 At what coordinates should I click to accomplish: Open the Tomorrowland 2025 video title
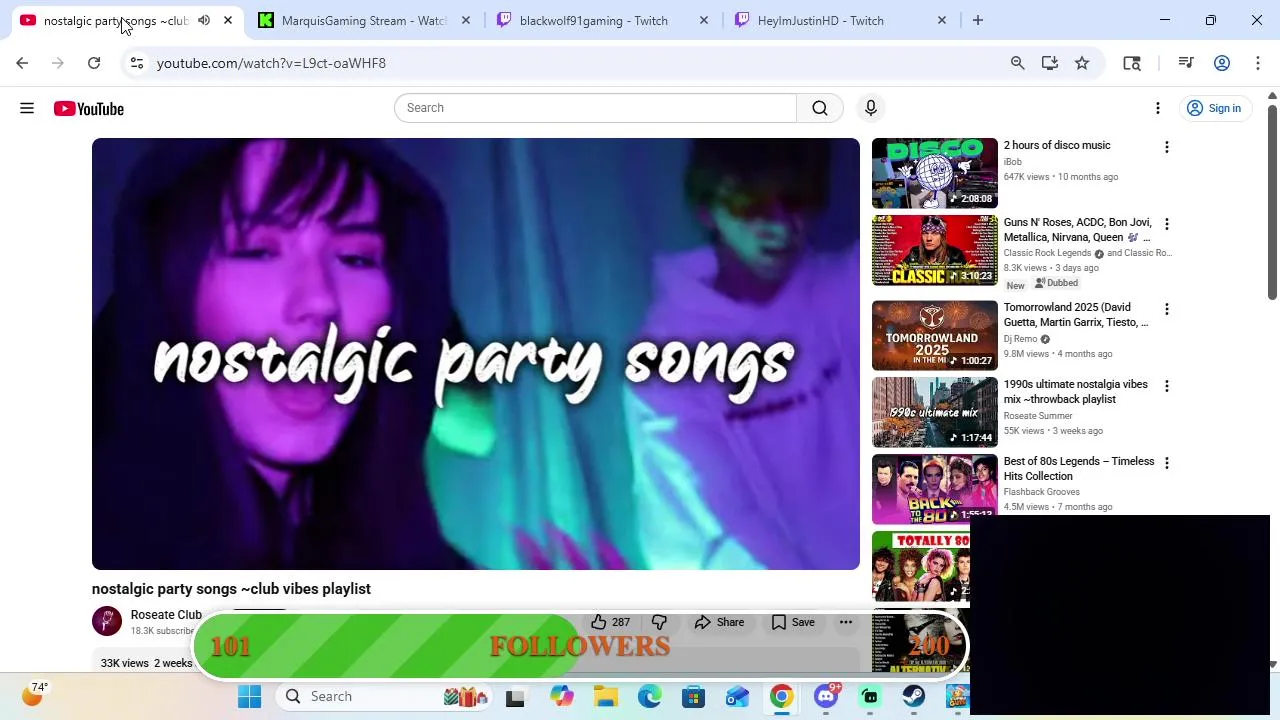[1076, 315]
